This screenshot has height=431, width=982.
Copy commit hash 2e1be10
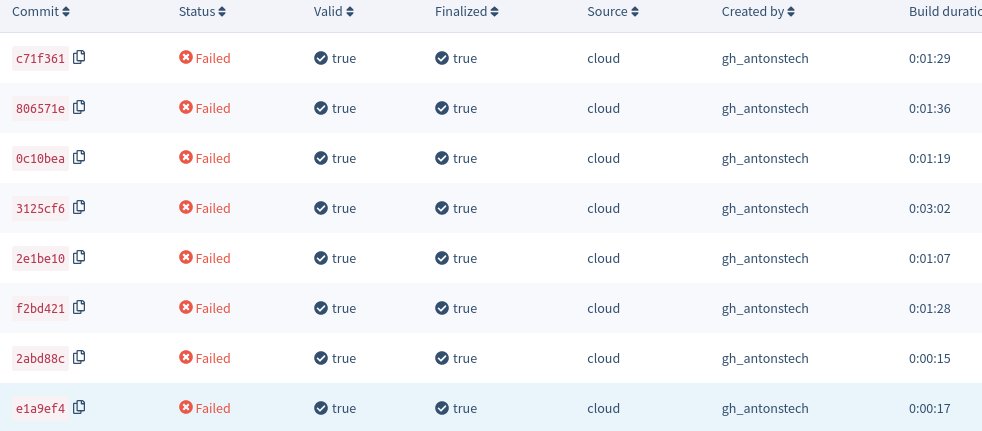tap(79, 257)
